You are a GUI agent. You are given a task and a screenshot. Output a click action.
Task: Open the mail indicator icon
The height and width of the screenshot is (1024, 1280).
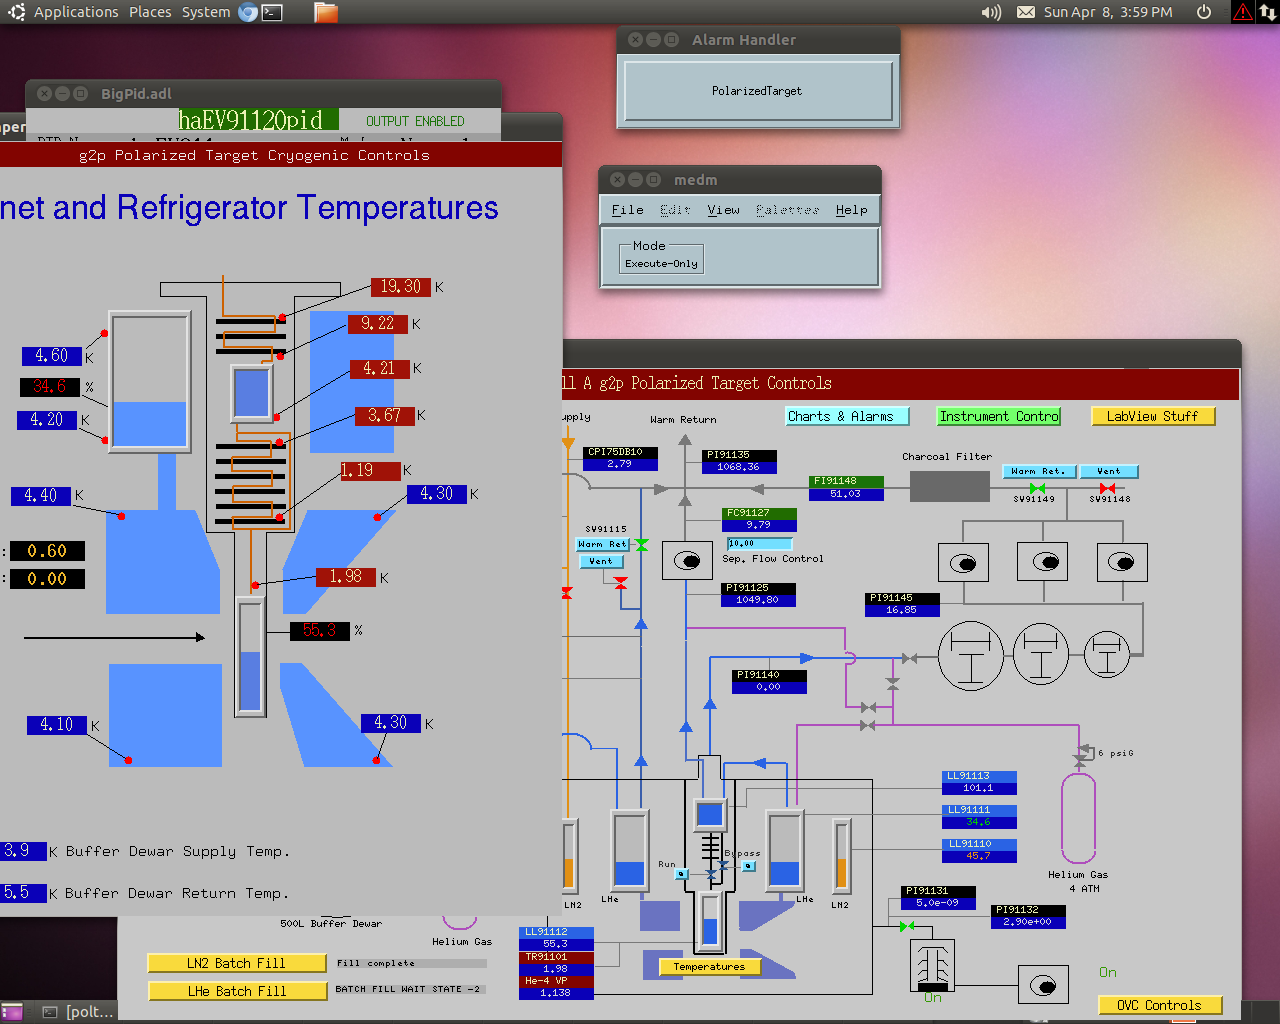[x=1026, y=12]
